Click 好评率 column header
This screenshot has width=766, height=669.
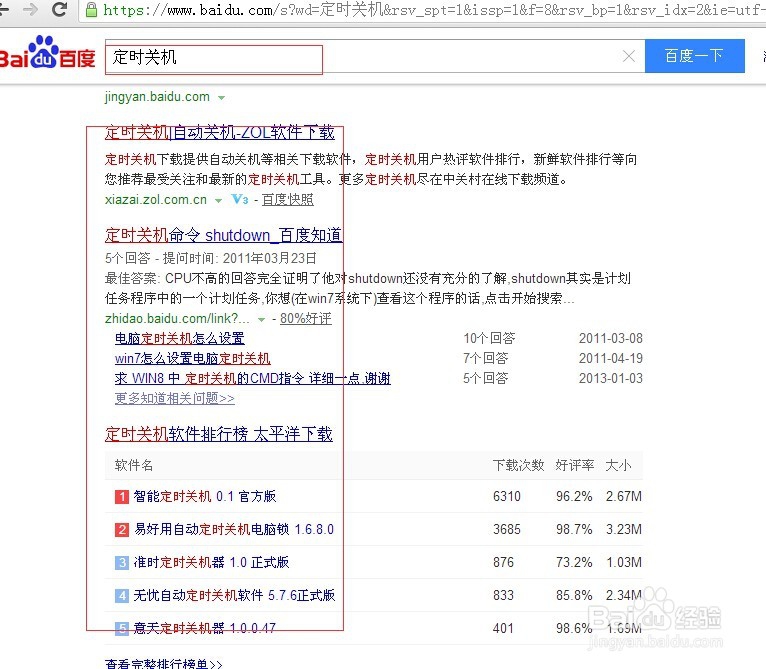[x=574, y=465]
